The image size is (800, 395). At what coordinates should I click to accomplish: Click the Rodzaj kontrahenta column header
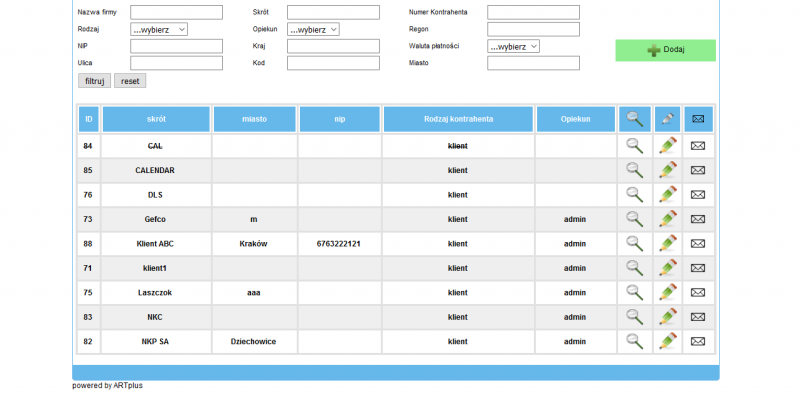tap(458, 119)
